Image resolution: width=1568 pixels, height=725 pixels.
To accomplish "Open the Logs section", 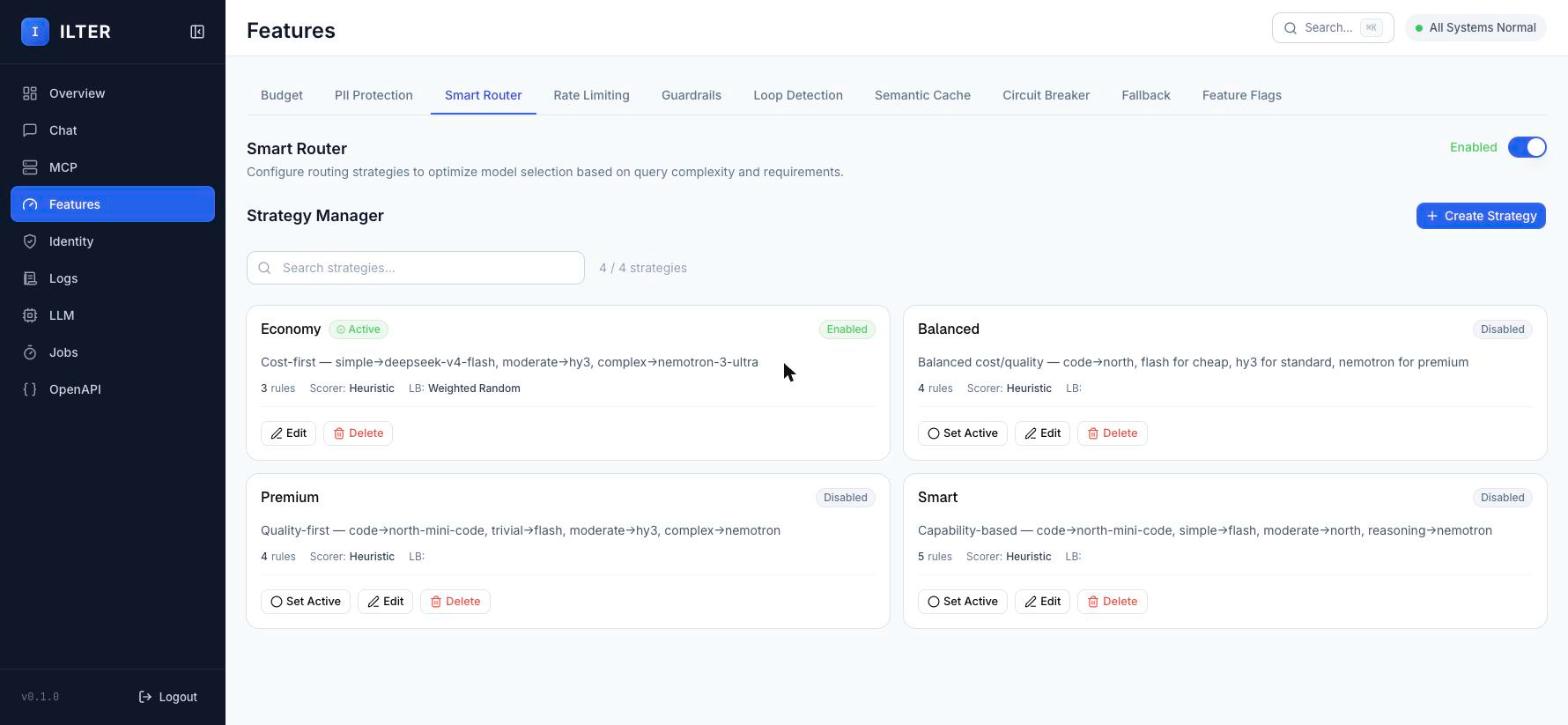I will pos(112,278).
